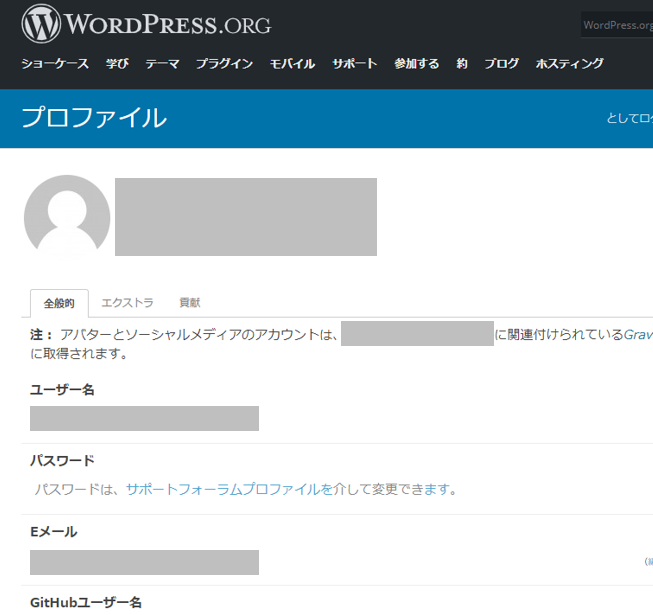Click the WordPress.org logo
The width and height of the screenshot is (653, 615).
click(146, 24)
